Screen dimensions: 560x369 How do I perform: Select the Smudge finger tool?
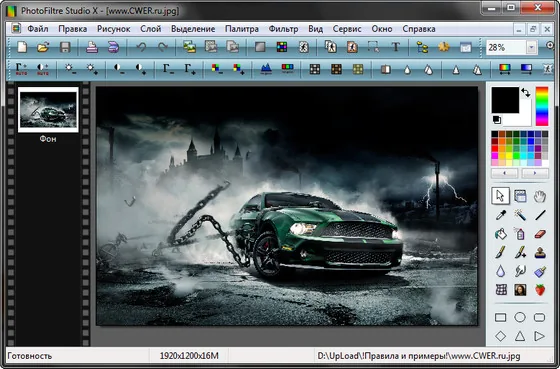[520, 271]
